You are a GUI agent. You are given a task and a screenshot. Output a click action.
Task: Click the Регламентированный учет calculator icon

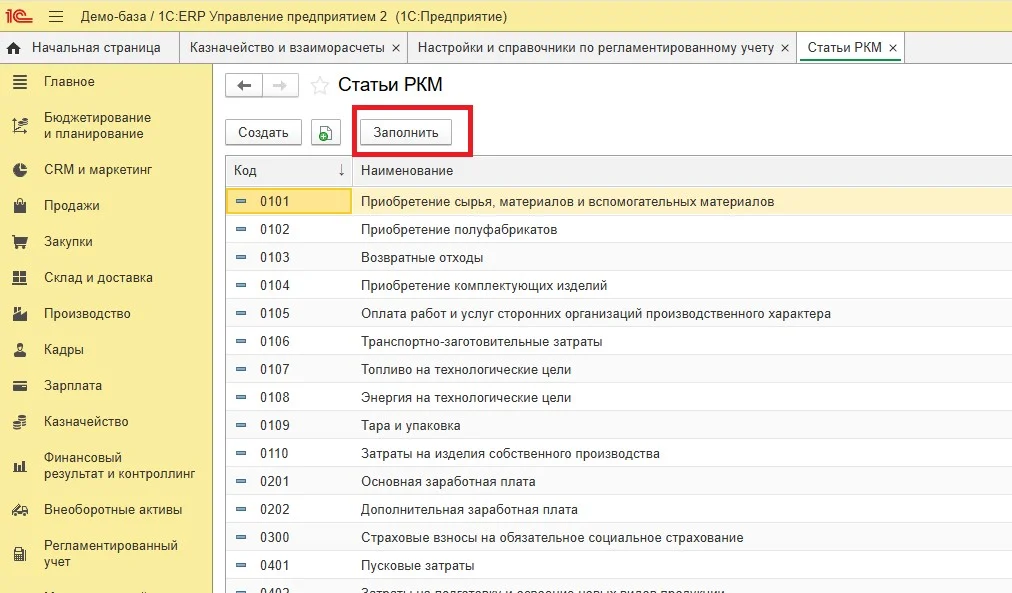[x=20, y=554]
